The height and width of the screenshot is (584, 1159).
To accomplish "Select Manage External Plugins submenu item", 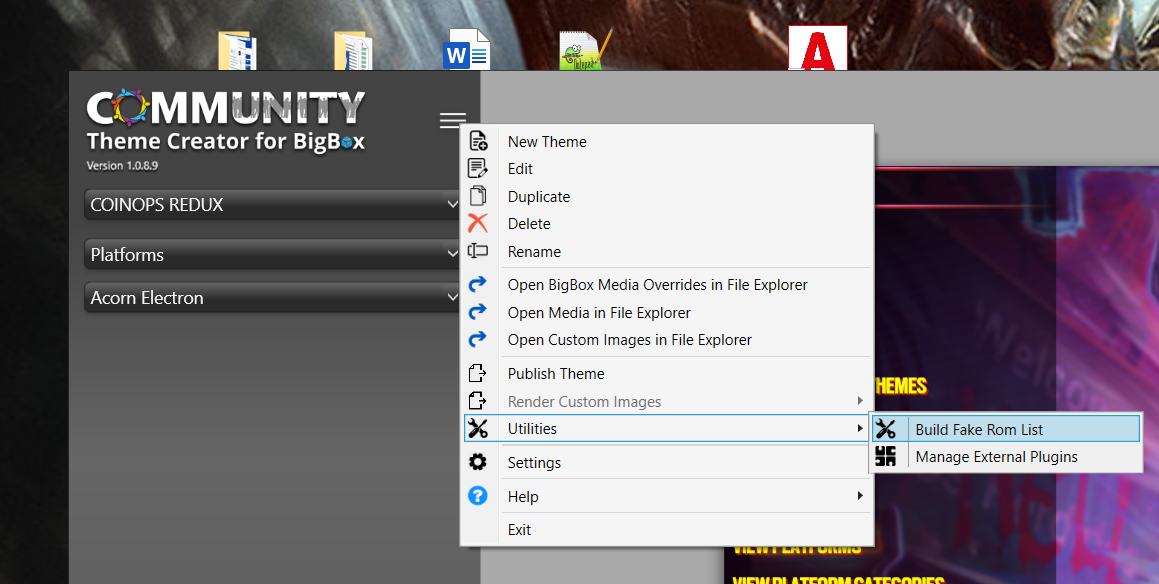I will coord(1006,456).
